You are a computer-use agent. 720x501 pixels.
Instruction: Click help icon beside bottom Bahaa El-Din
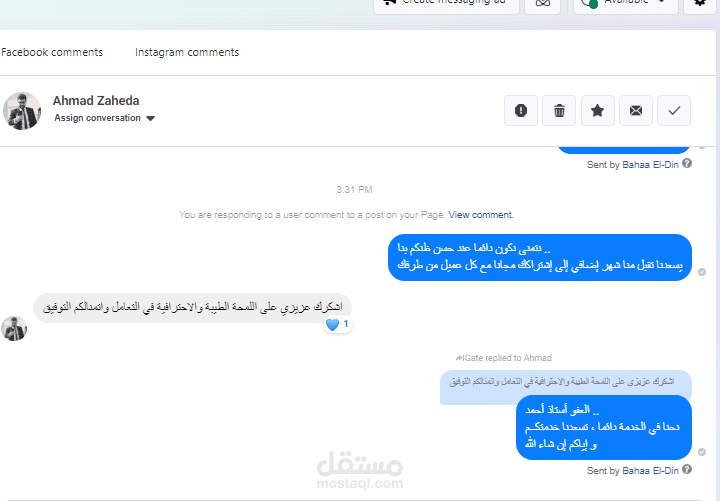click(x=687, y=469)
